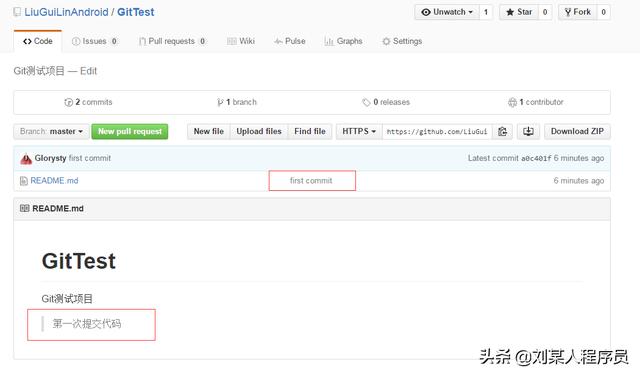Viewport: 640px width, 376px height.
Task: Open the Wiki tab
Action: (x=241, y=41)
